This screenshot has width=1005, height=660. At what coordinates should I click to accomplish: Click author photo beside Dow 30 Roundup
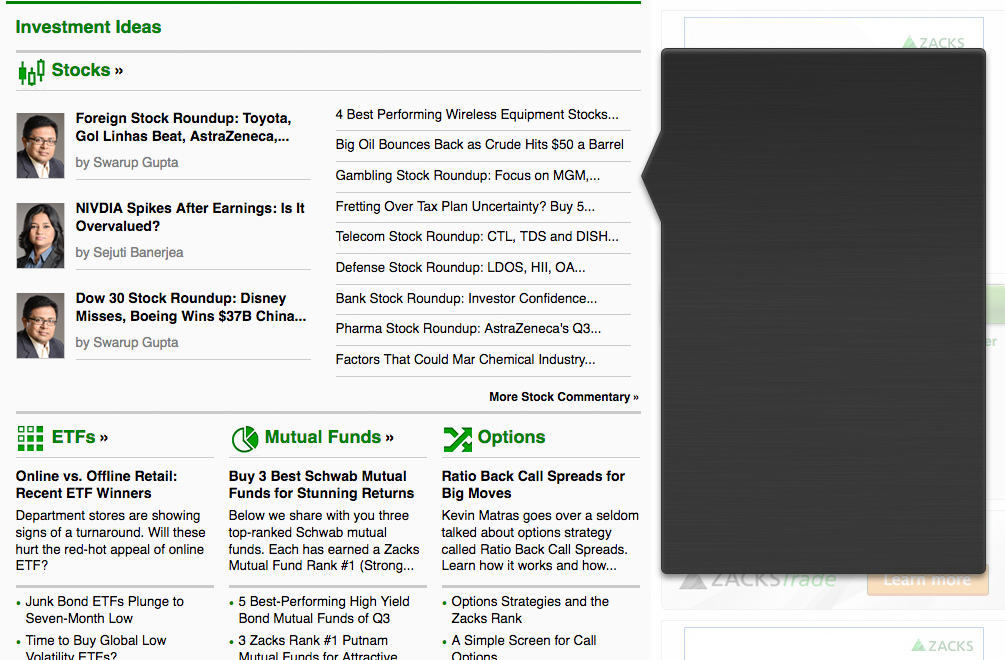click(x=40, y=325)
